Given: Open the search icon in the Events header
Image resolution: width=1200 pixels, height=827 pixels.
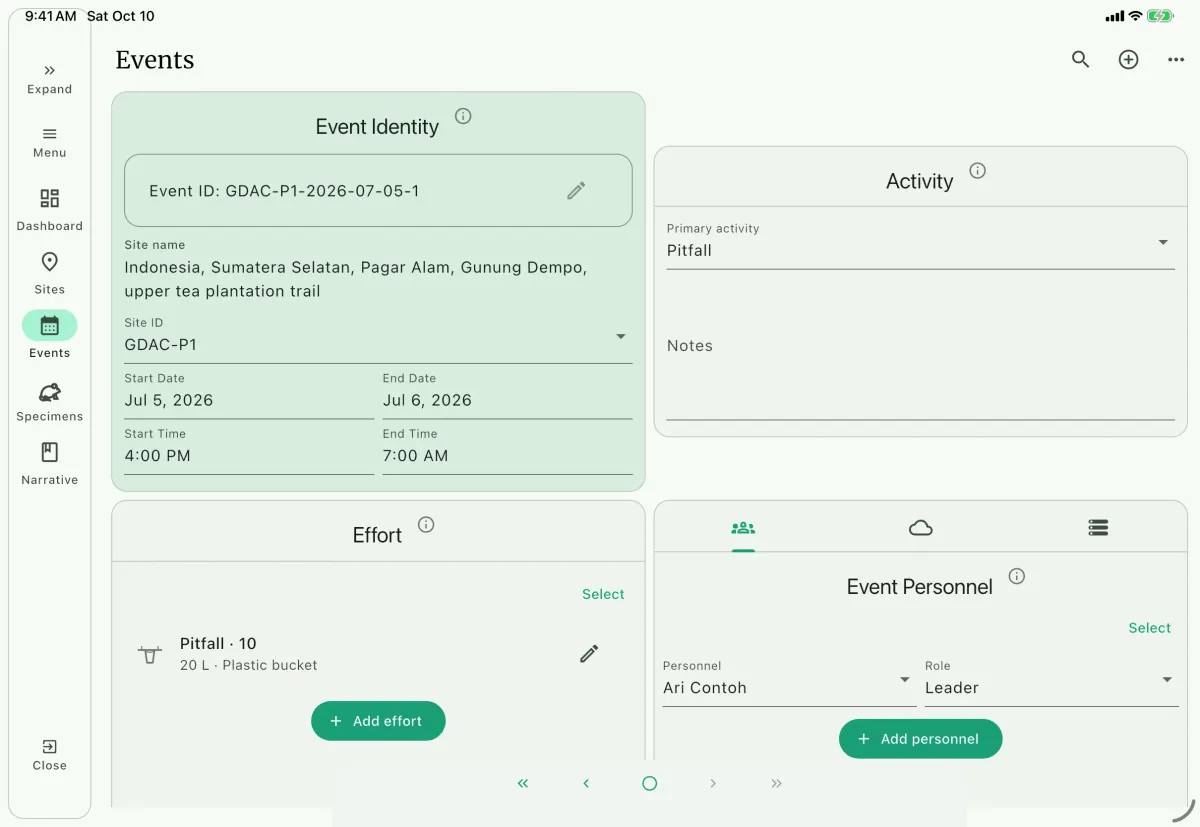Looking at the screenshot, I should [1080, 60].
